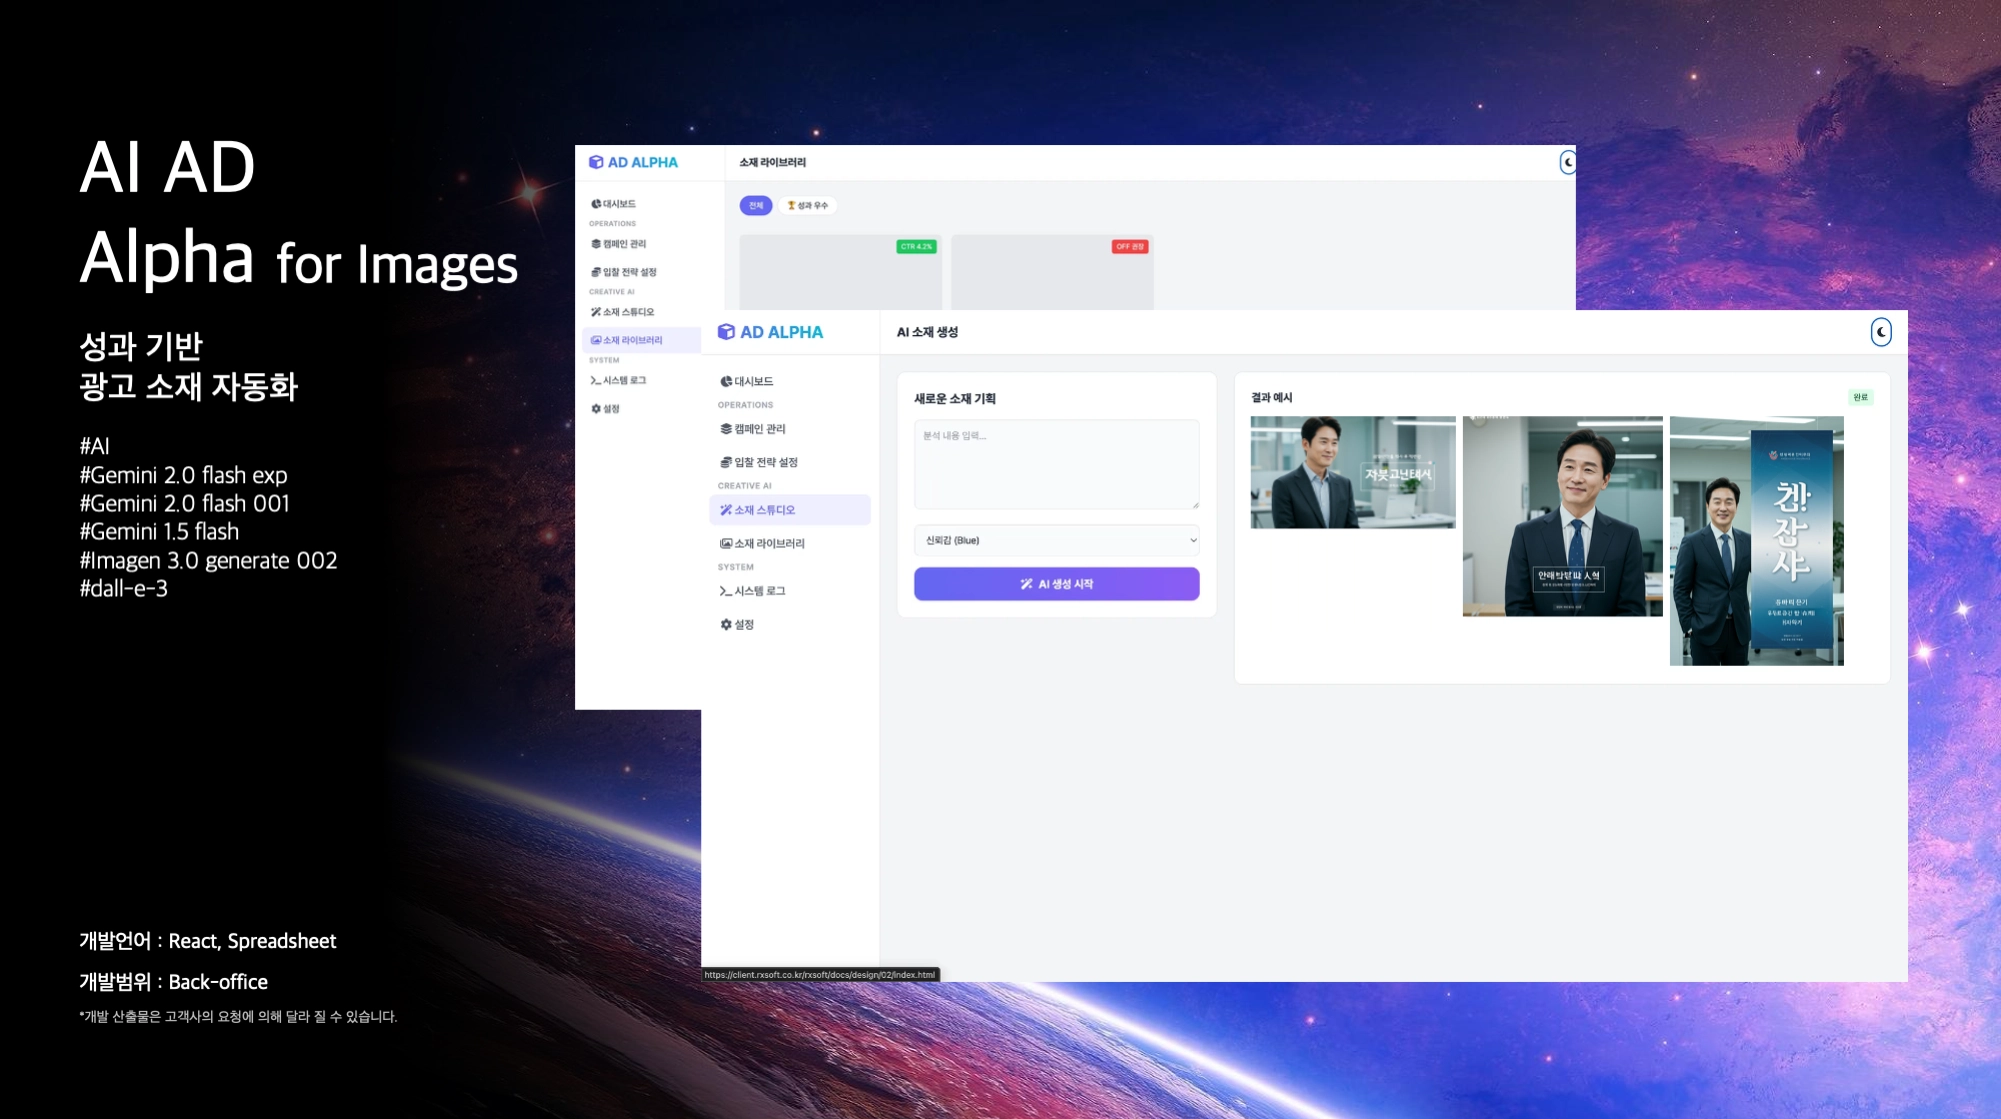Open 대시보드 in front sidebar
Image resolution: width=2001 pixels, height=1119 pixels.
(x=752, y=381)
